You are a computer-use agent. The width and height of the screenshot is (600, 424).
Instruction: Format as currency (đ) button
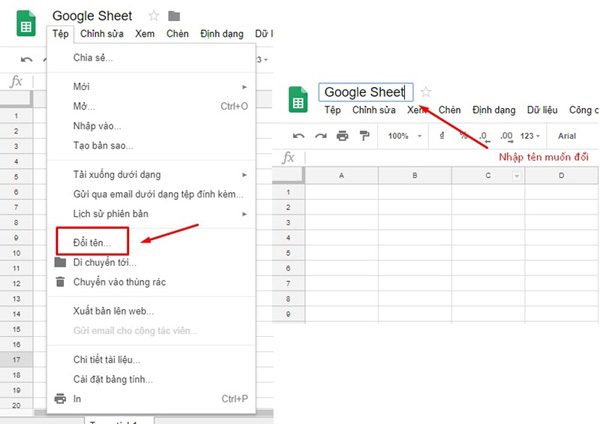442,135
